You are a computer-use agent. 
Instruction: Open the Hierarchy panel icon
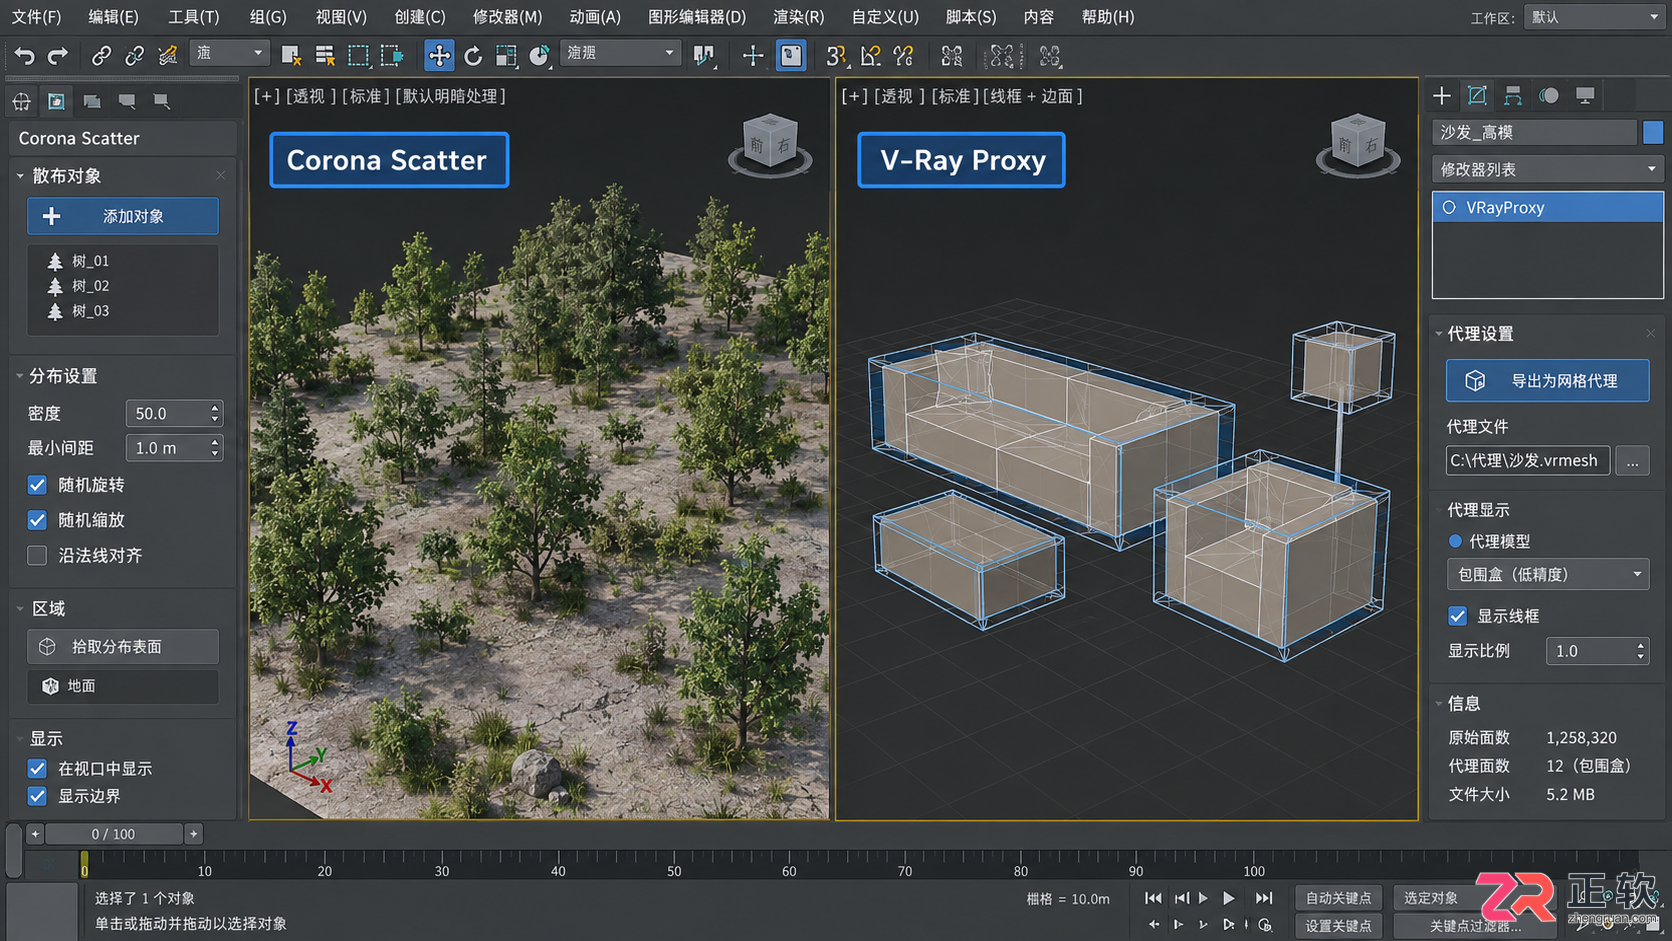1513,96
